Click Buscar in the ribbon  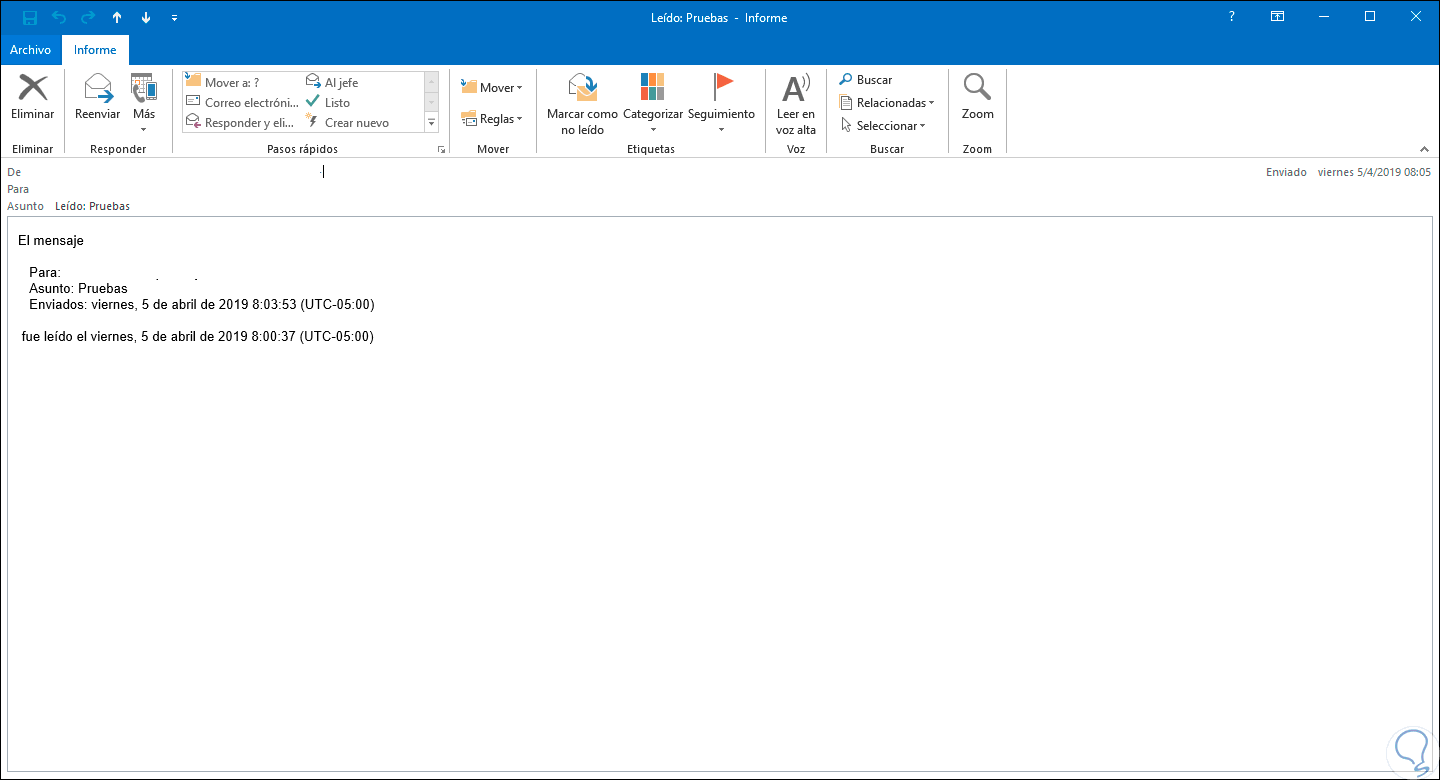click(x=866, y=80)
